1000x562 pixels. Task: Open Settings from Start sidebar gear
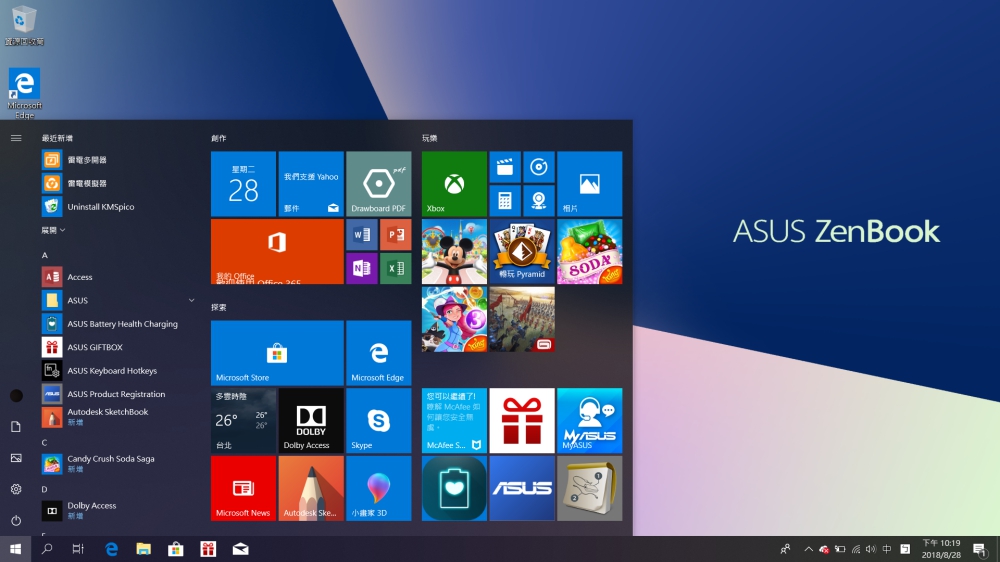[16, 489]
